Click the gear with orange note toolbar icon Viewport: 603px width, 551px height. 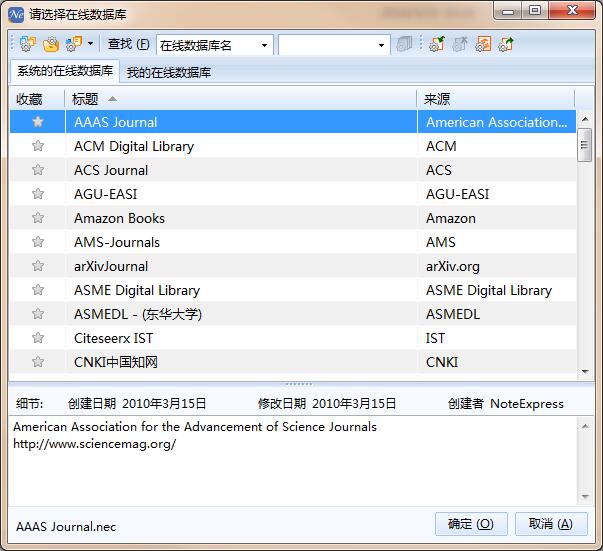click(x=74, y=44)
